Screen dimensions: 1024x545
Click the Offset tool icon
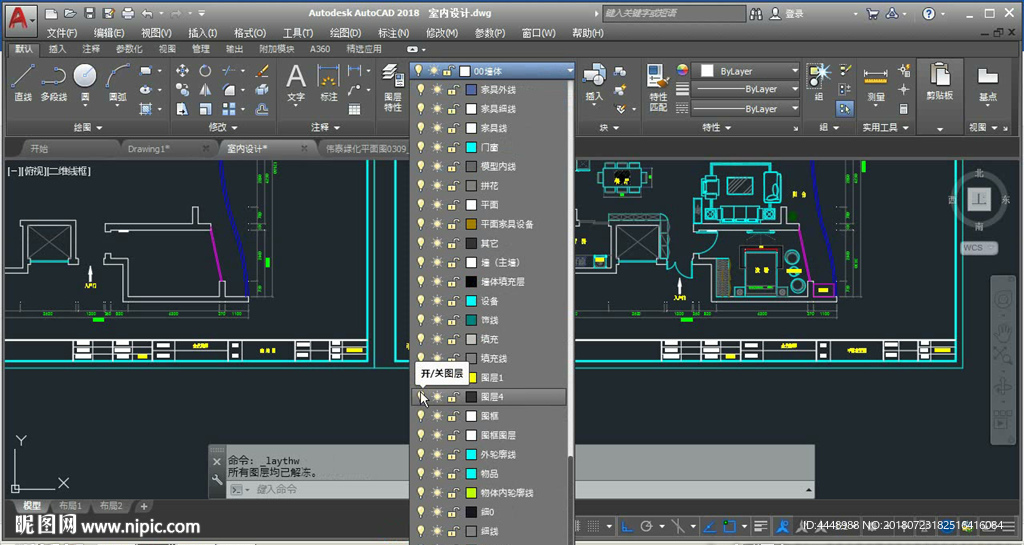point(263,109)
